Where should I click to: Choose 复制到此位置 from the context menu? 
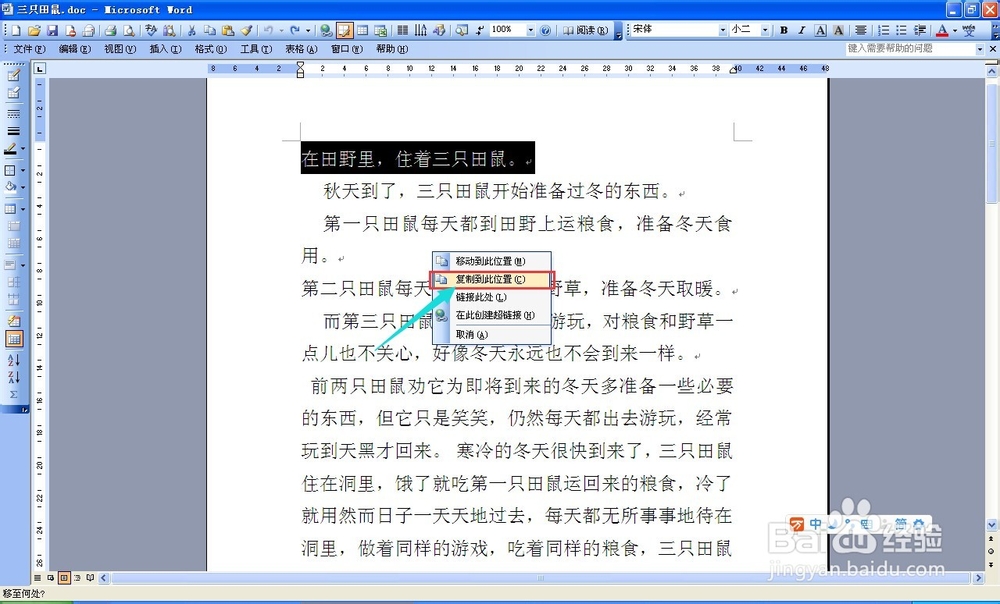tap(490, 278)
